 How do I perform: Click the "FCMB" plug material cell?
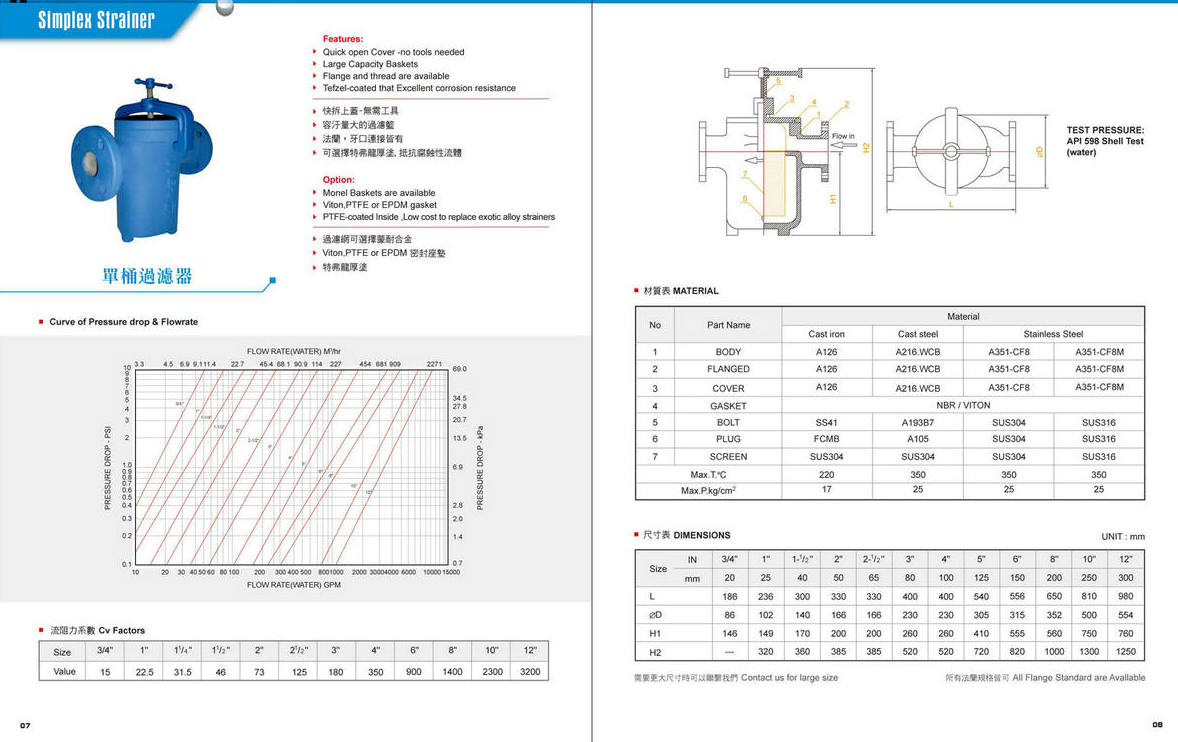coord(826,439)
